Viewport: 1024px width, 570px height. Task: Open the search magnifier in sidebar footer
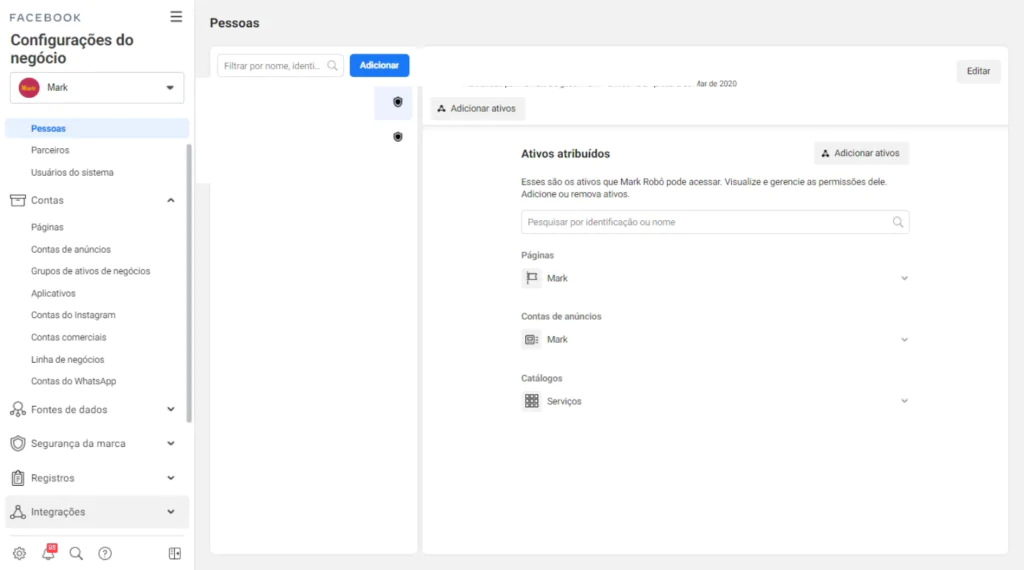coord(76,554)
